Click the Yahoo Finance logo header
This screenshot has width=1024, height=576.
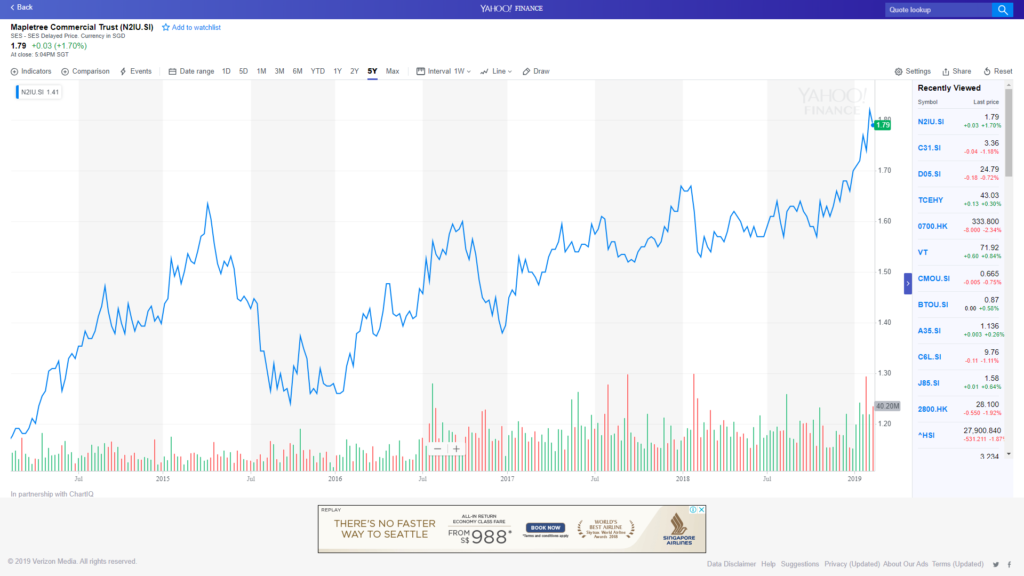coord(511,8)
